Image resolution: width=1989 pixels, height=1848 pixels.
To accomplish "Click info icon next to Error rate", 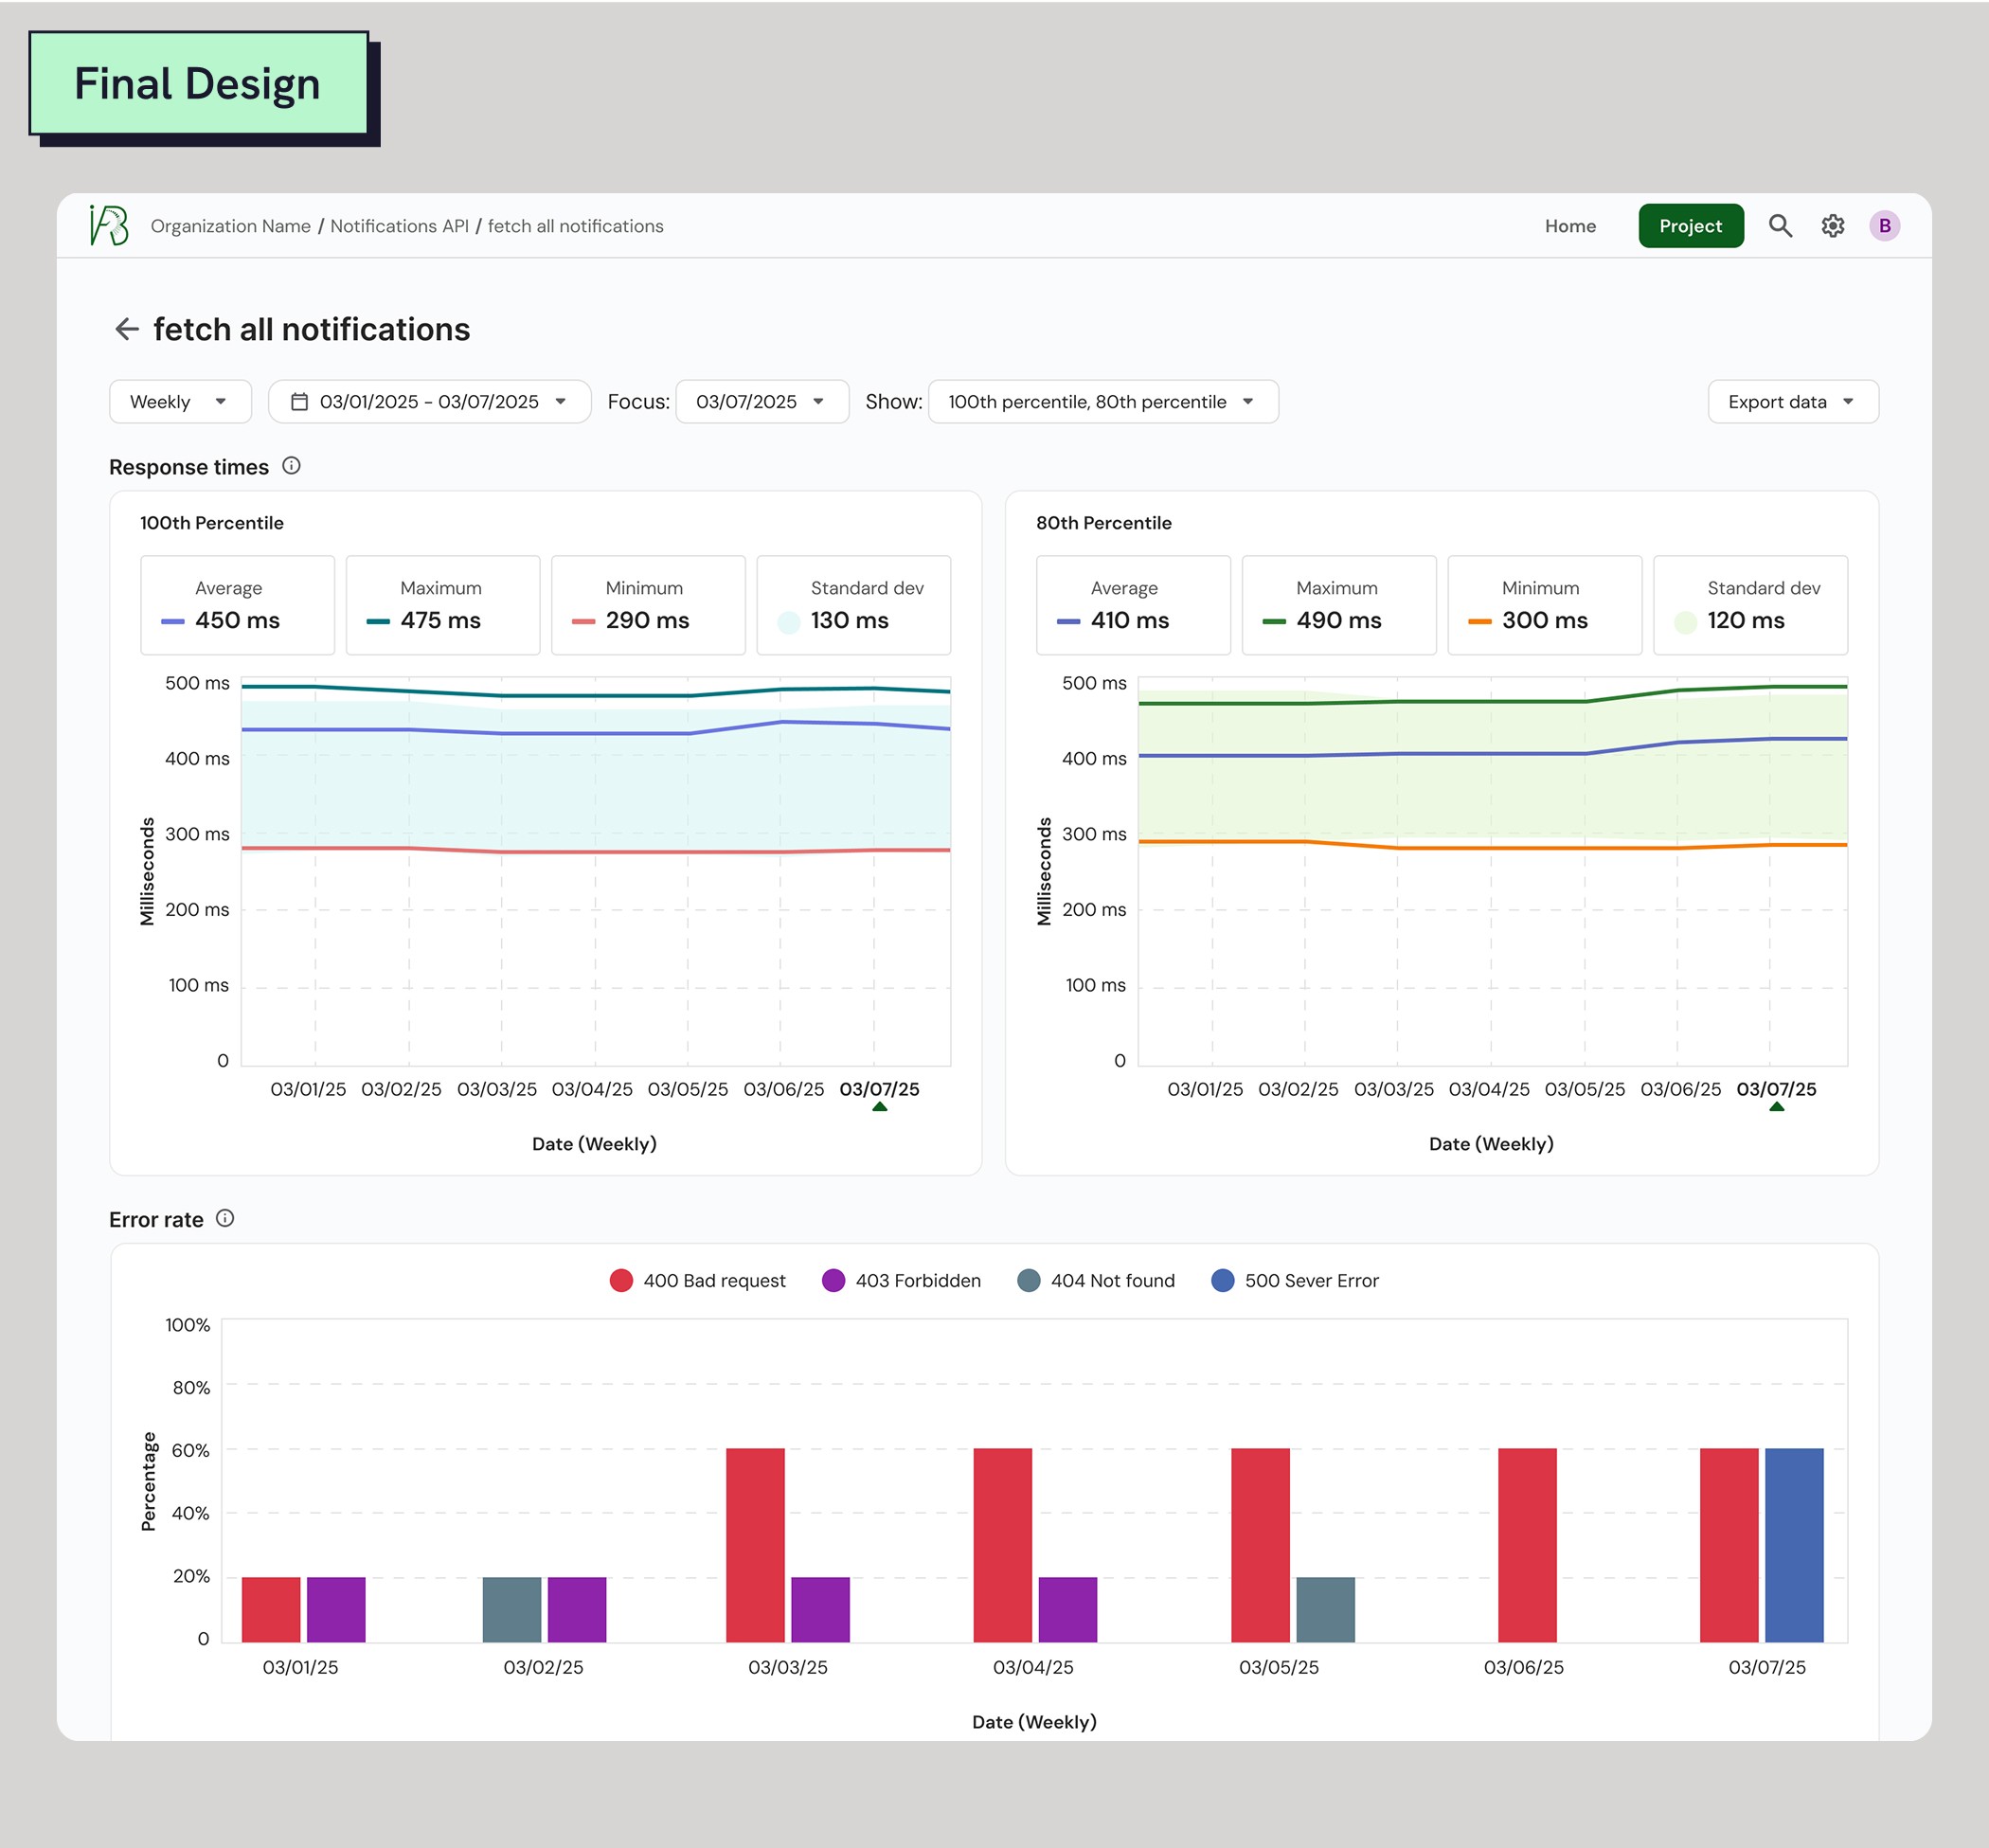I will tap(225, 1218).
